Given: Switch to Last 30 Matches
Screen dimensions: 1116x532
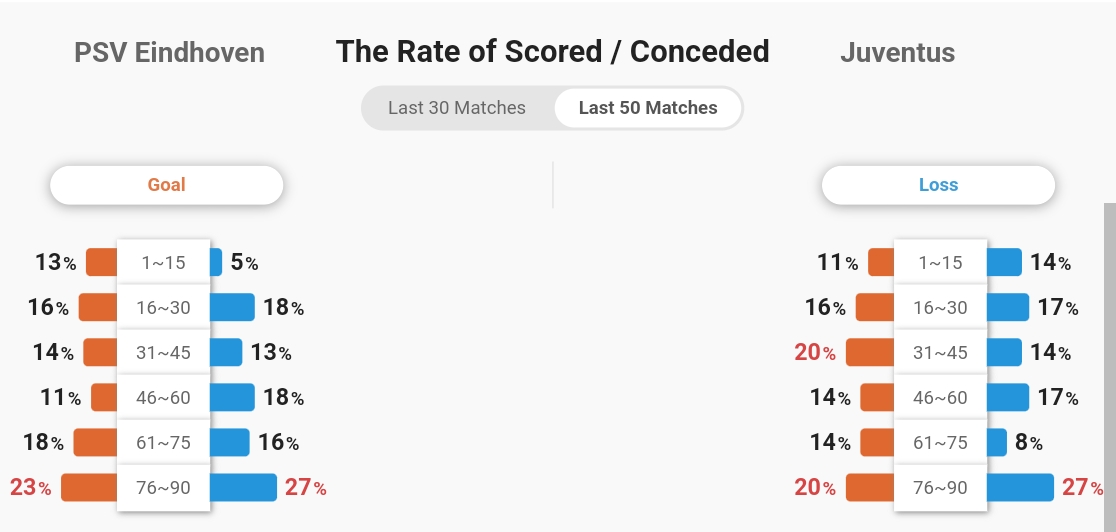Looking at the screenshot, I should pos(457,108).
